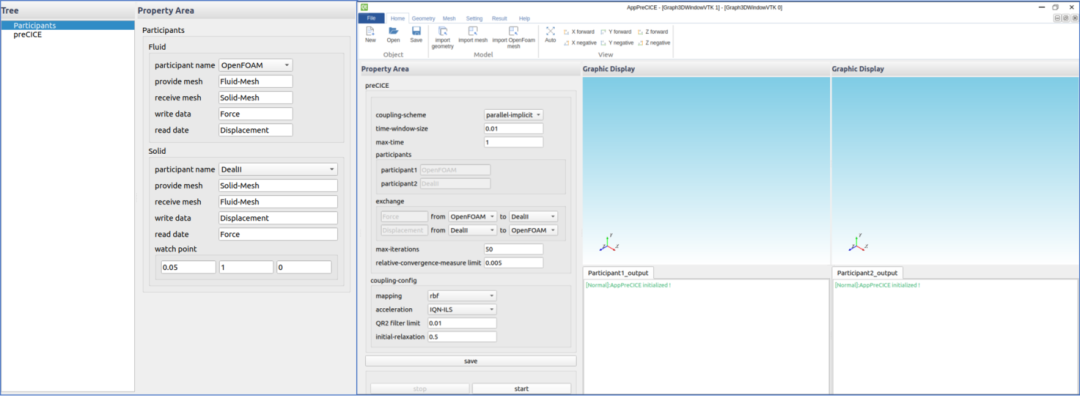Click the max-iterations field showing 50

pyautogui.click(x=514, y=249)
